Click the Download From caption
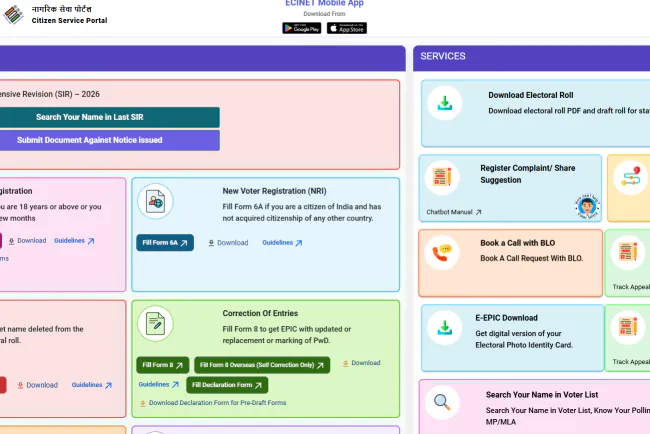 point(324,14)
